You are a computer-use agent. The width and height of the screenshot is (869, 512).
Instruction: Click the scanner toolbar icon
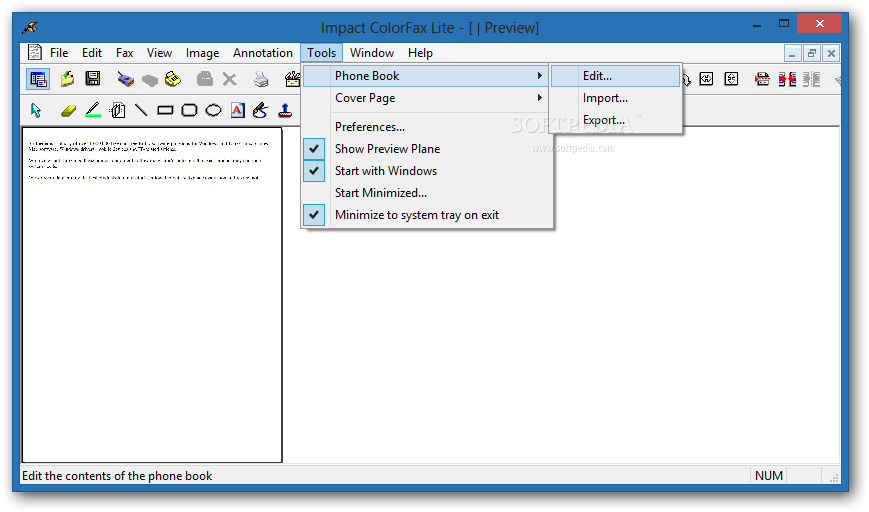(126, 79)
